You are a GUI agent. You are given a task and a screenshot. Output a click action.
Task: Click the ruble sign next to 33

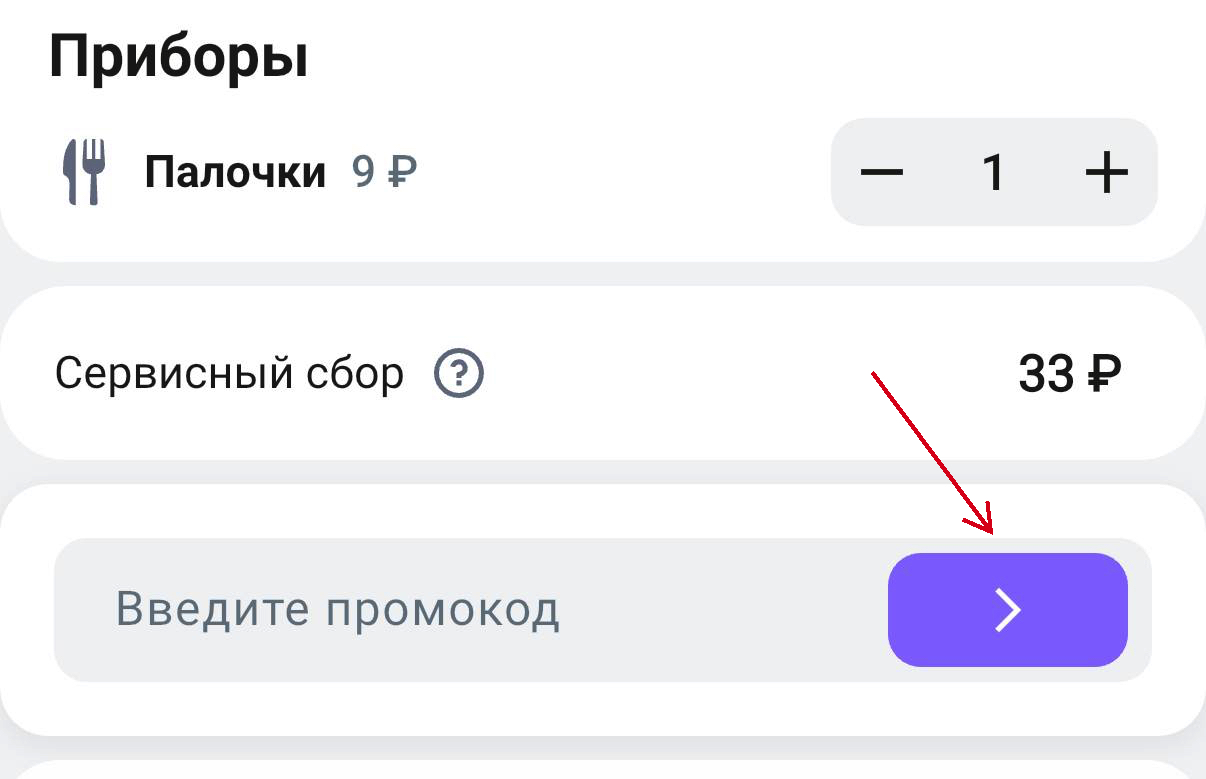click(x=1102, y=375)
